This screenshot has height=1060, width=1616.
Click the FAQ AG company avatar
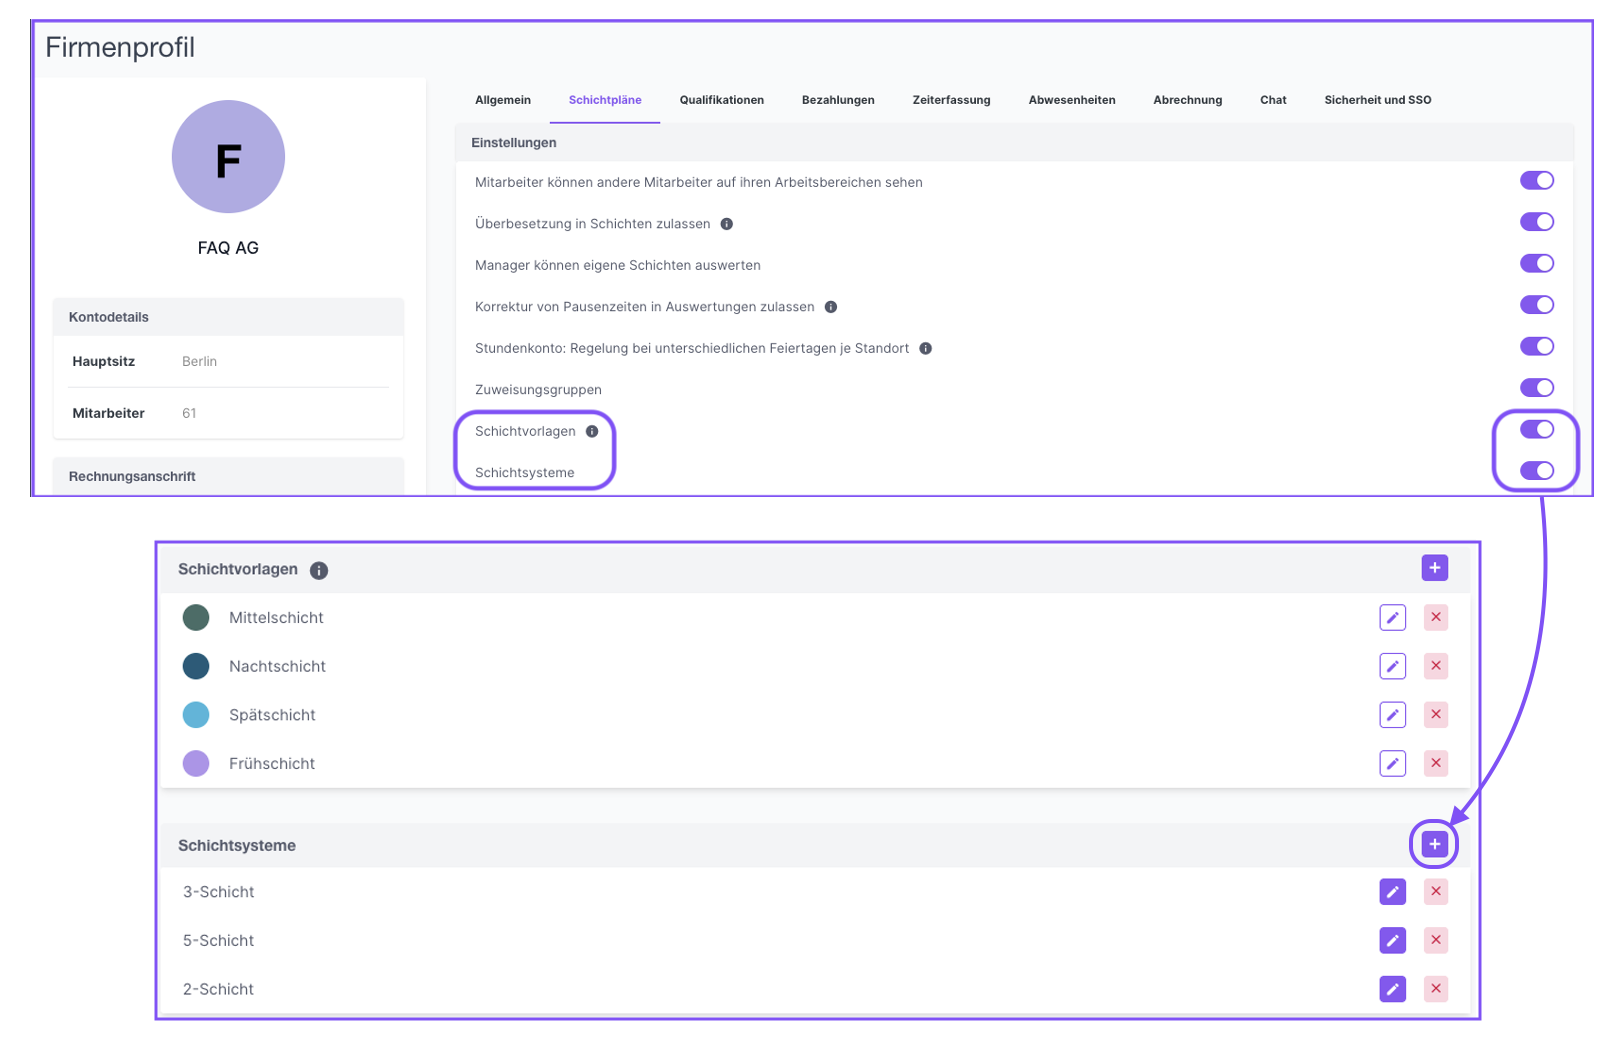228,157
